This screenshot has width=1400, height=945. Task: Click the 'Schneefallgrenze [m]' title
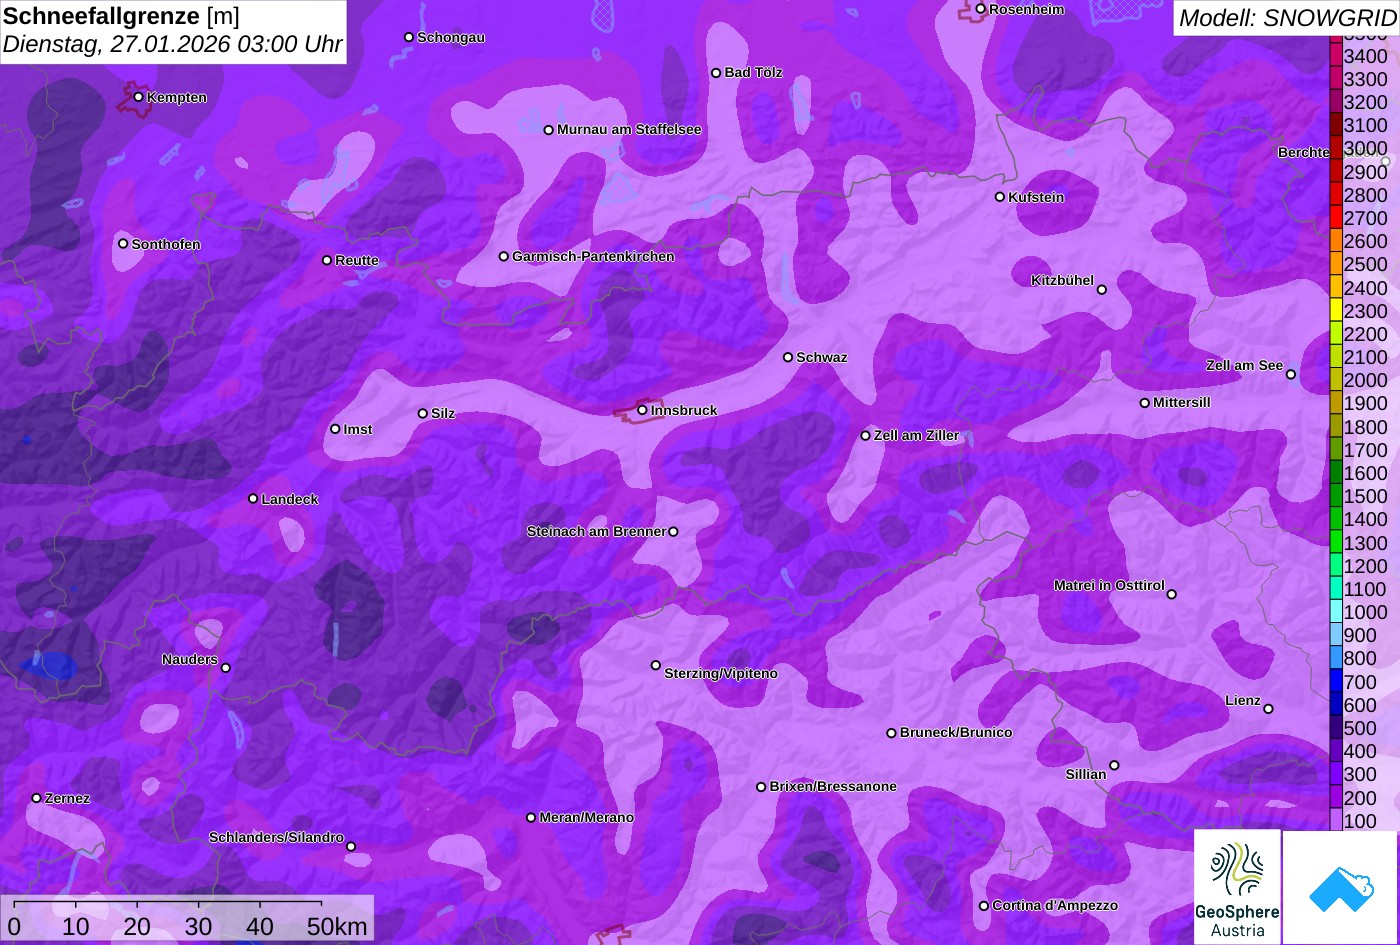pyautogui.click(x=121, y=17)
